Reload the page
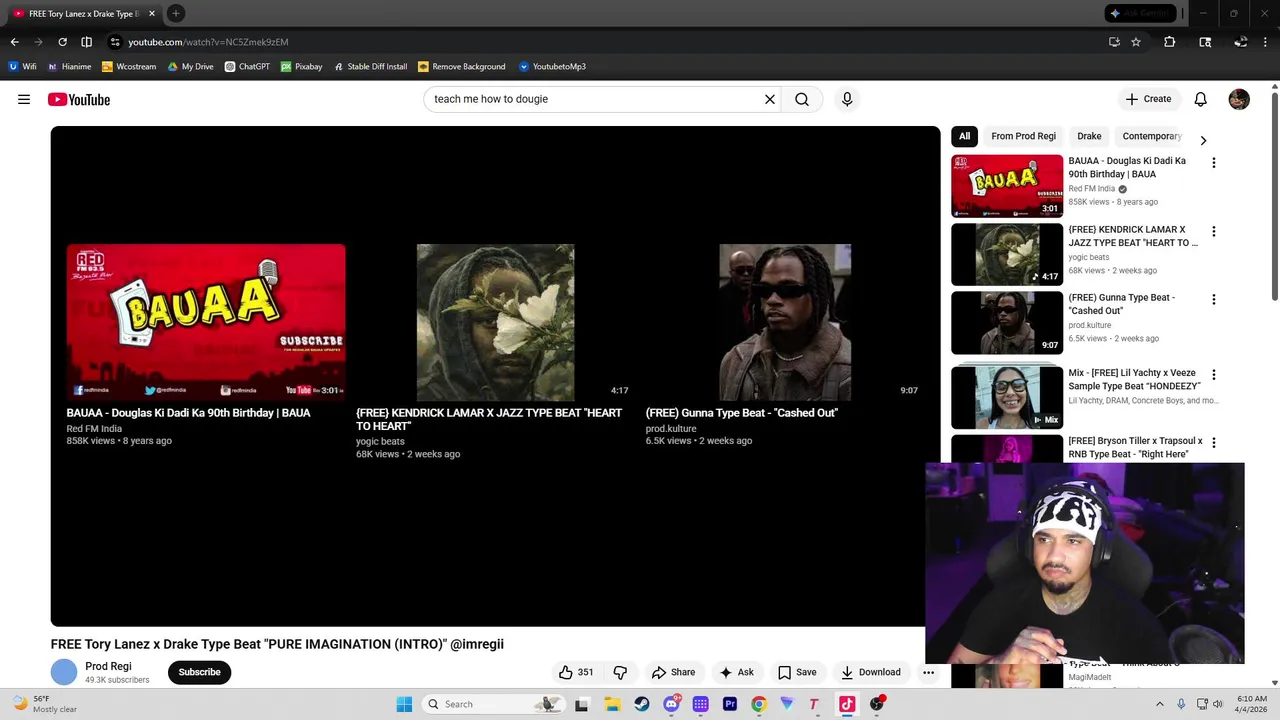This screenshot has height=720, width=1280. click(62, 42)
